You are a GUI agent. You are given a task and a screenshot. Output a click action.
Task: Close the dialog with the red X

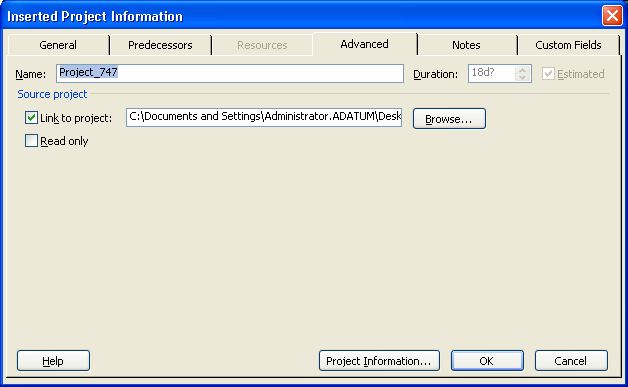pos(612,16)
